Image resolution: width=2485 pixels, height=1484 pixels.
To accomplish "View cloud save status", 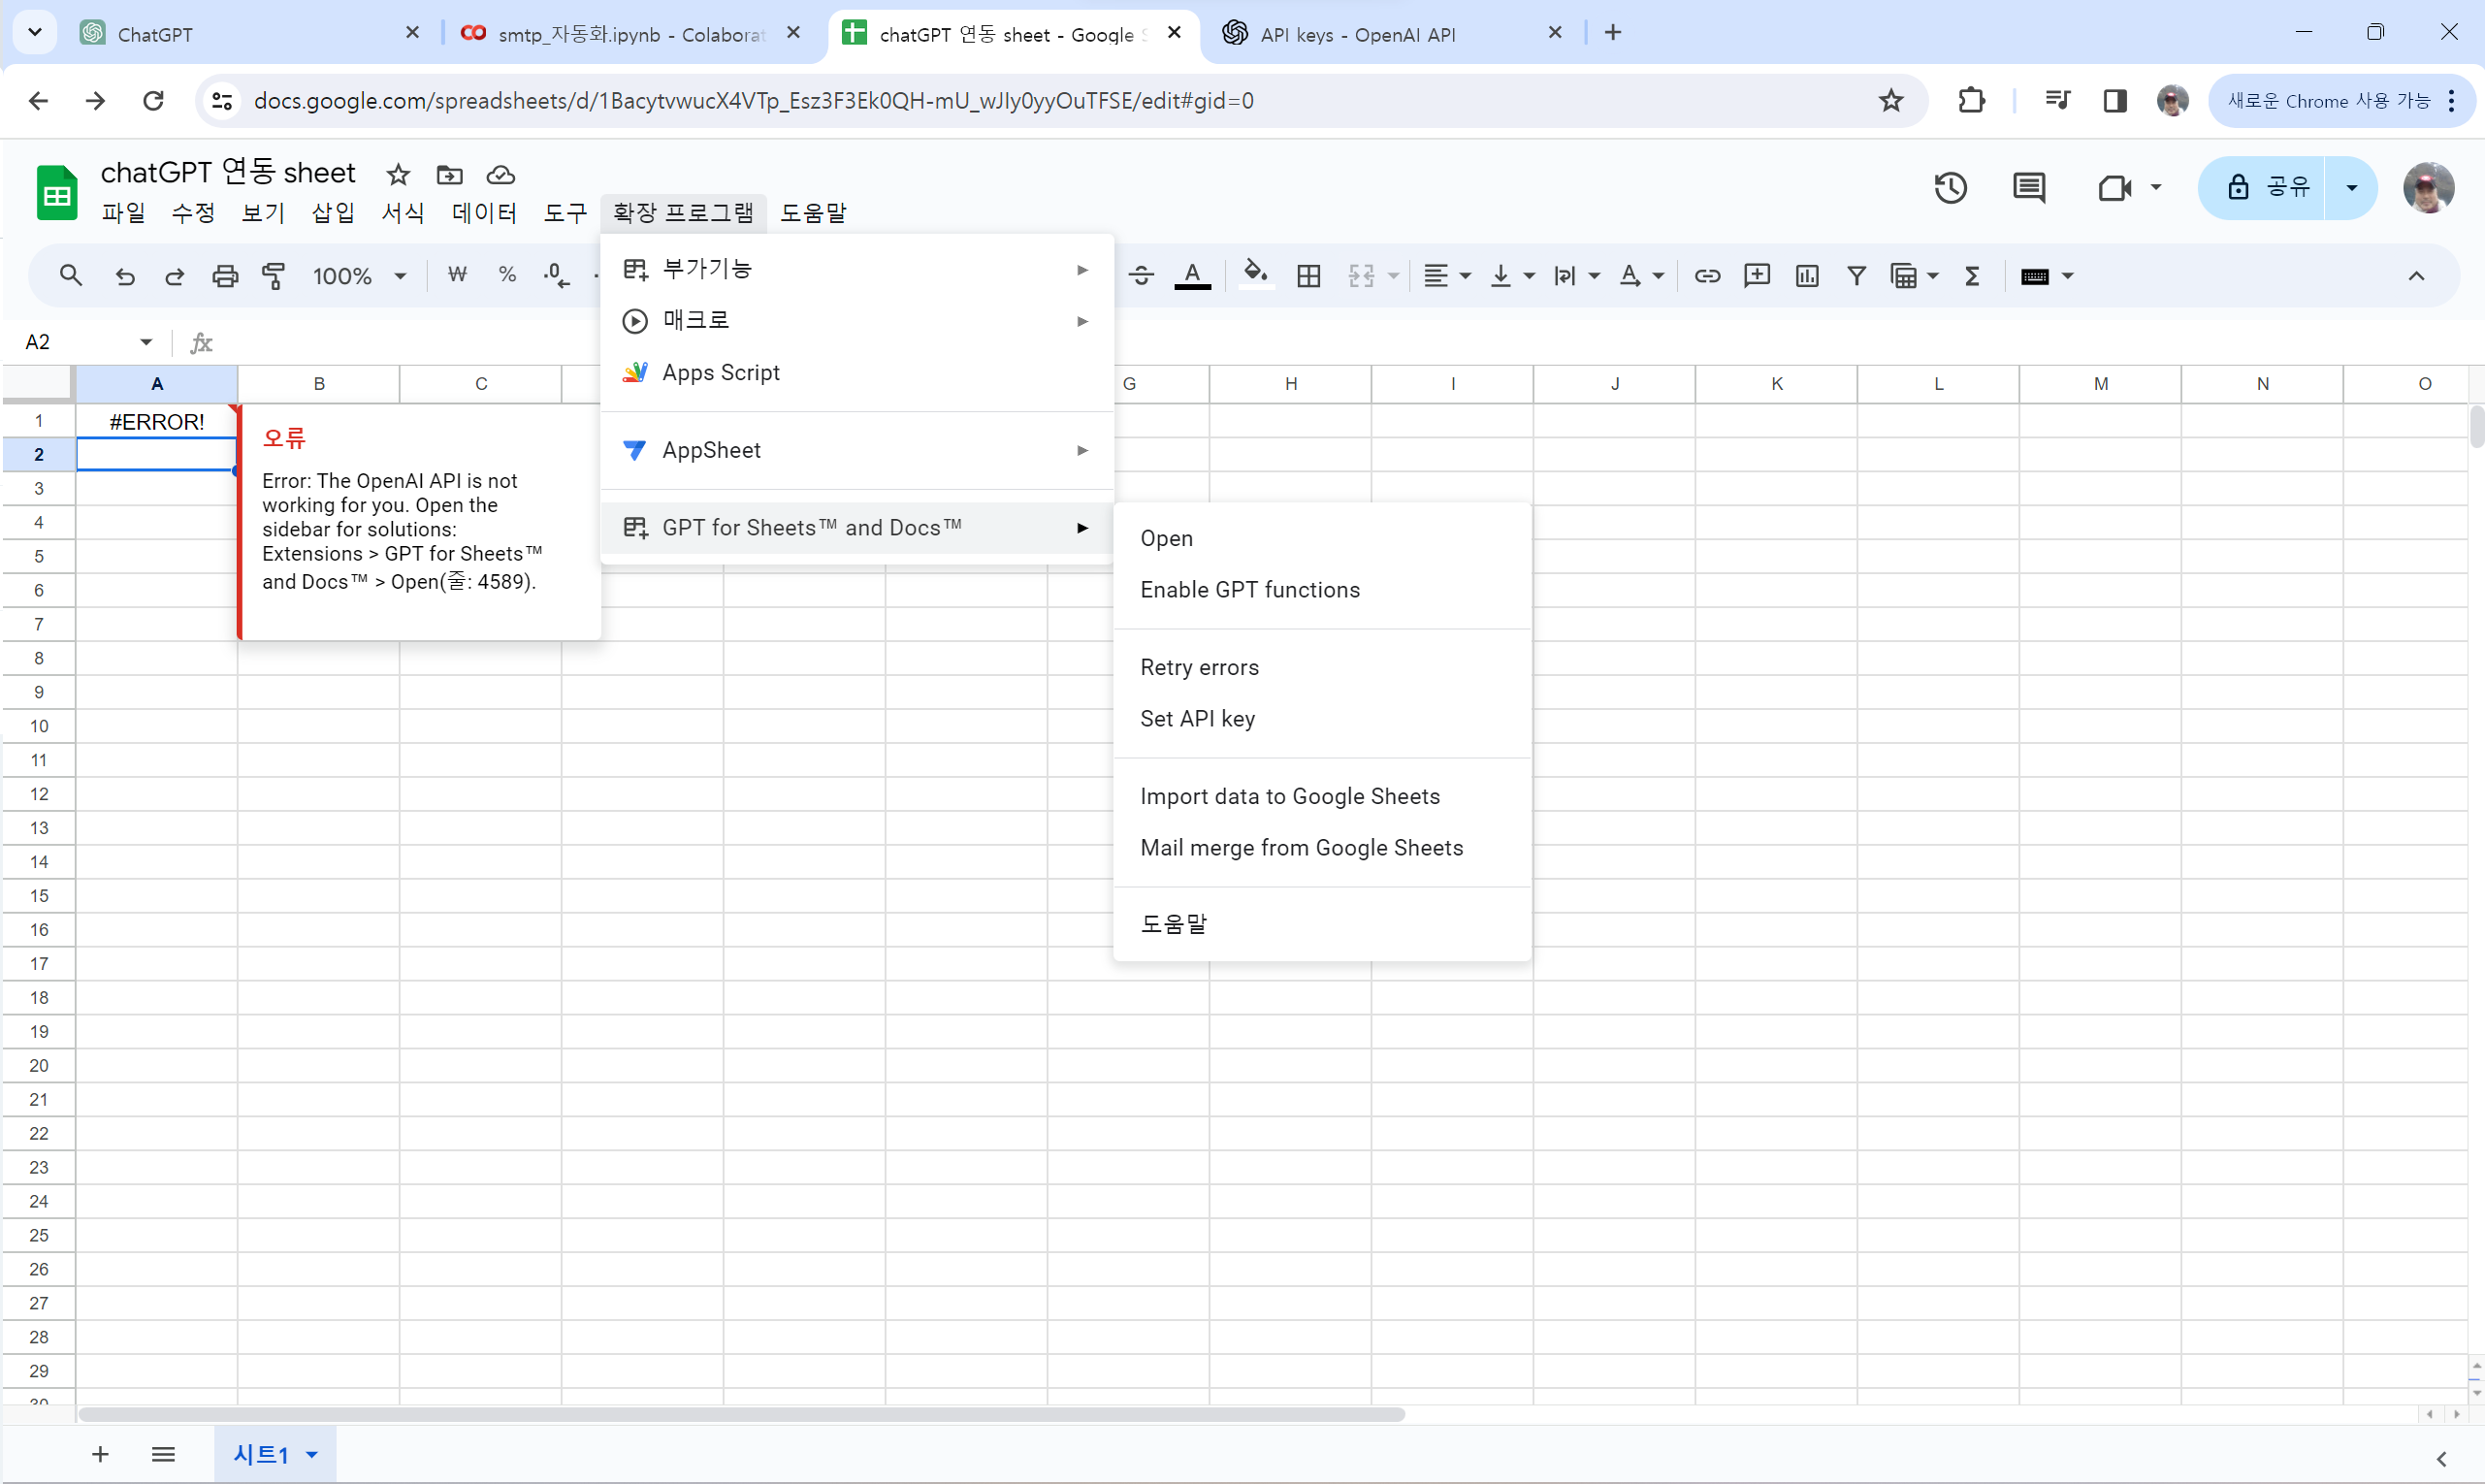I will point(501,175).
